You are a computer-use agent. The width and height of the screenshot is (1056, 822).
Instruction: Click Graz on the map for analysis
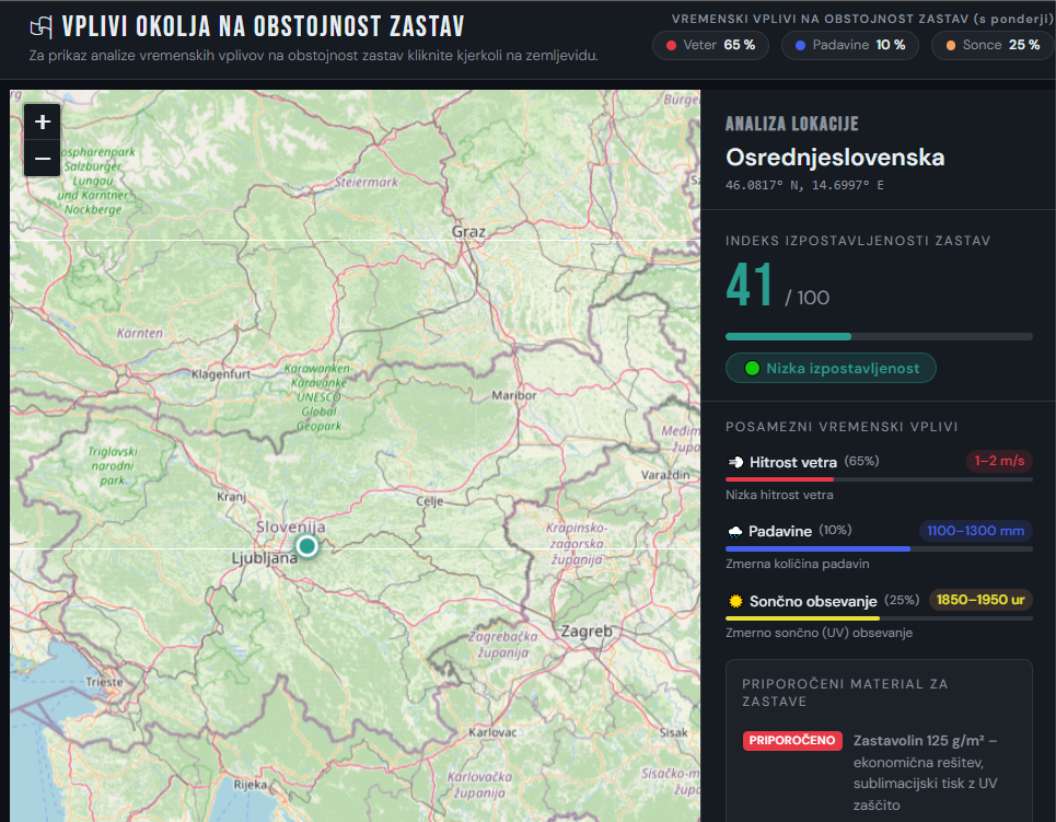click(471, 231)
